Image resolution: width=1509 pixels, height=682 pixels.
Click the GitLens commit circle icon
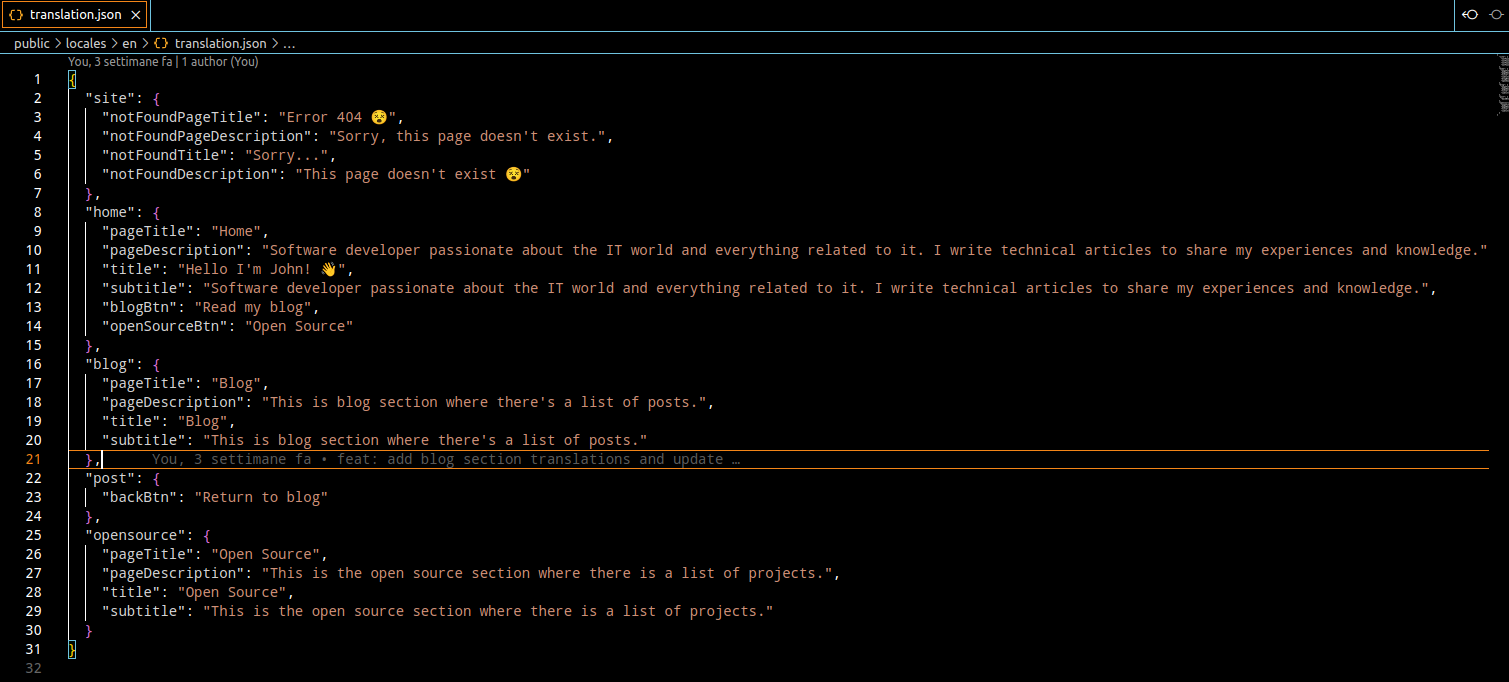[1496, 15]
